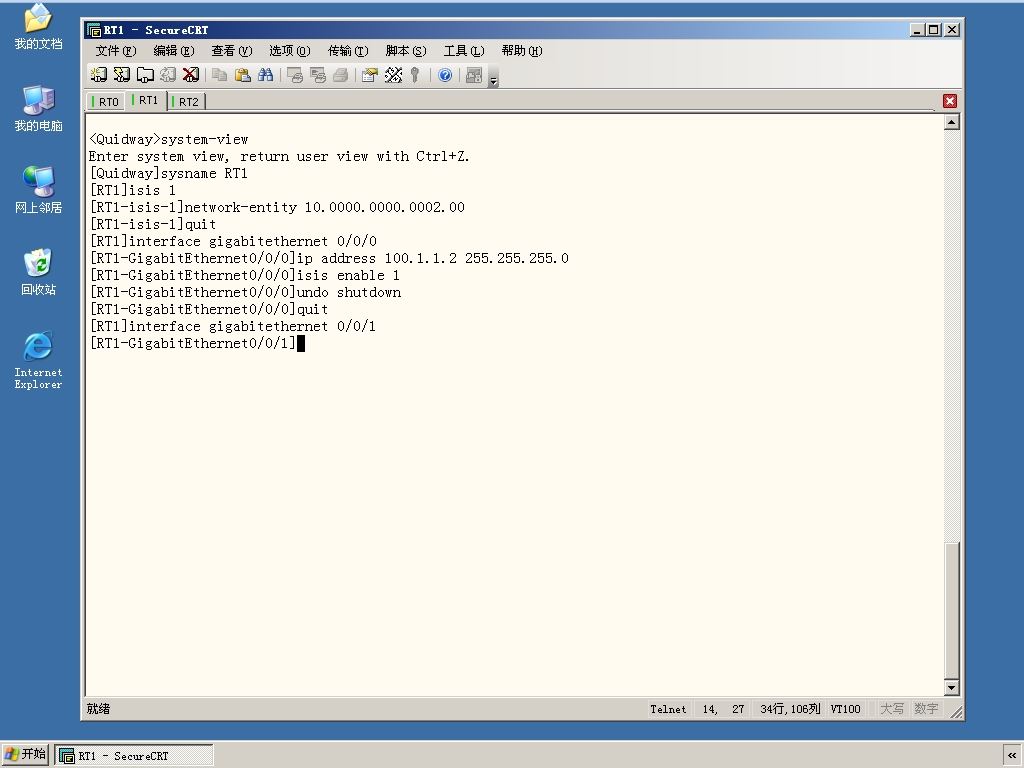Image resolution: width=1024 pixels, height=768 pixels.
Task: Click the Print Selection icon
Action: pos(318,75)
